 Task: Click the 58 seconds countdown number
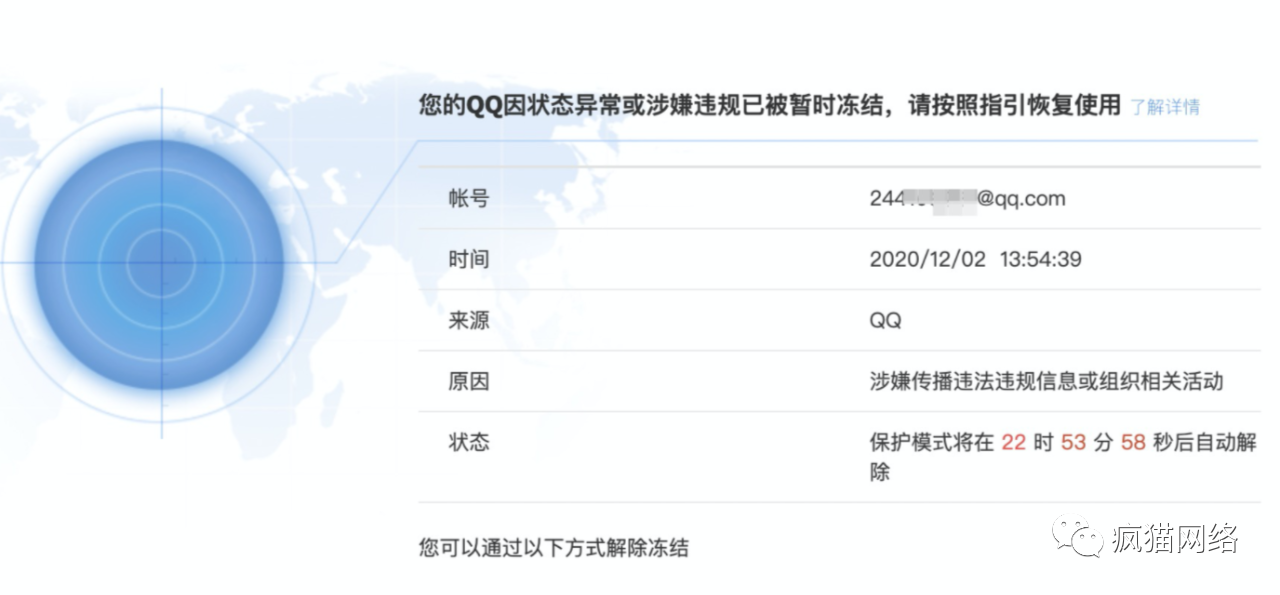[x=1133, y=442]
